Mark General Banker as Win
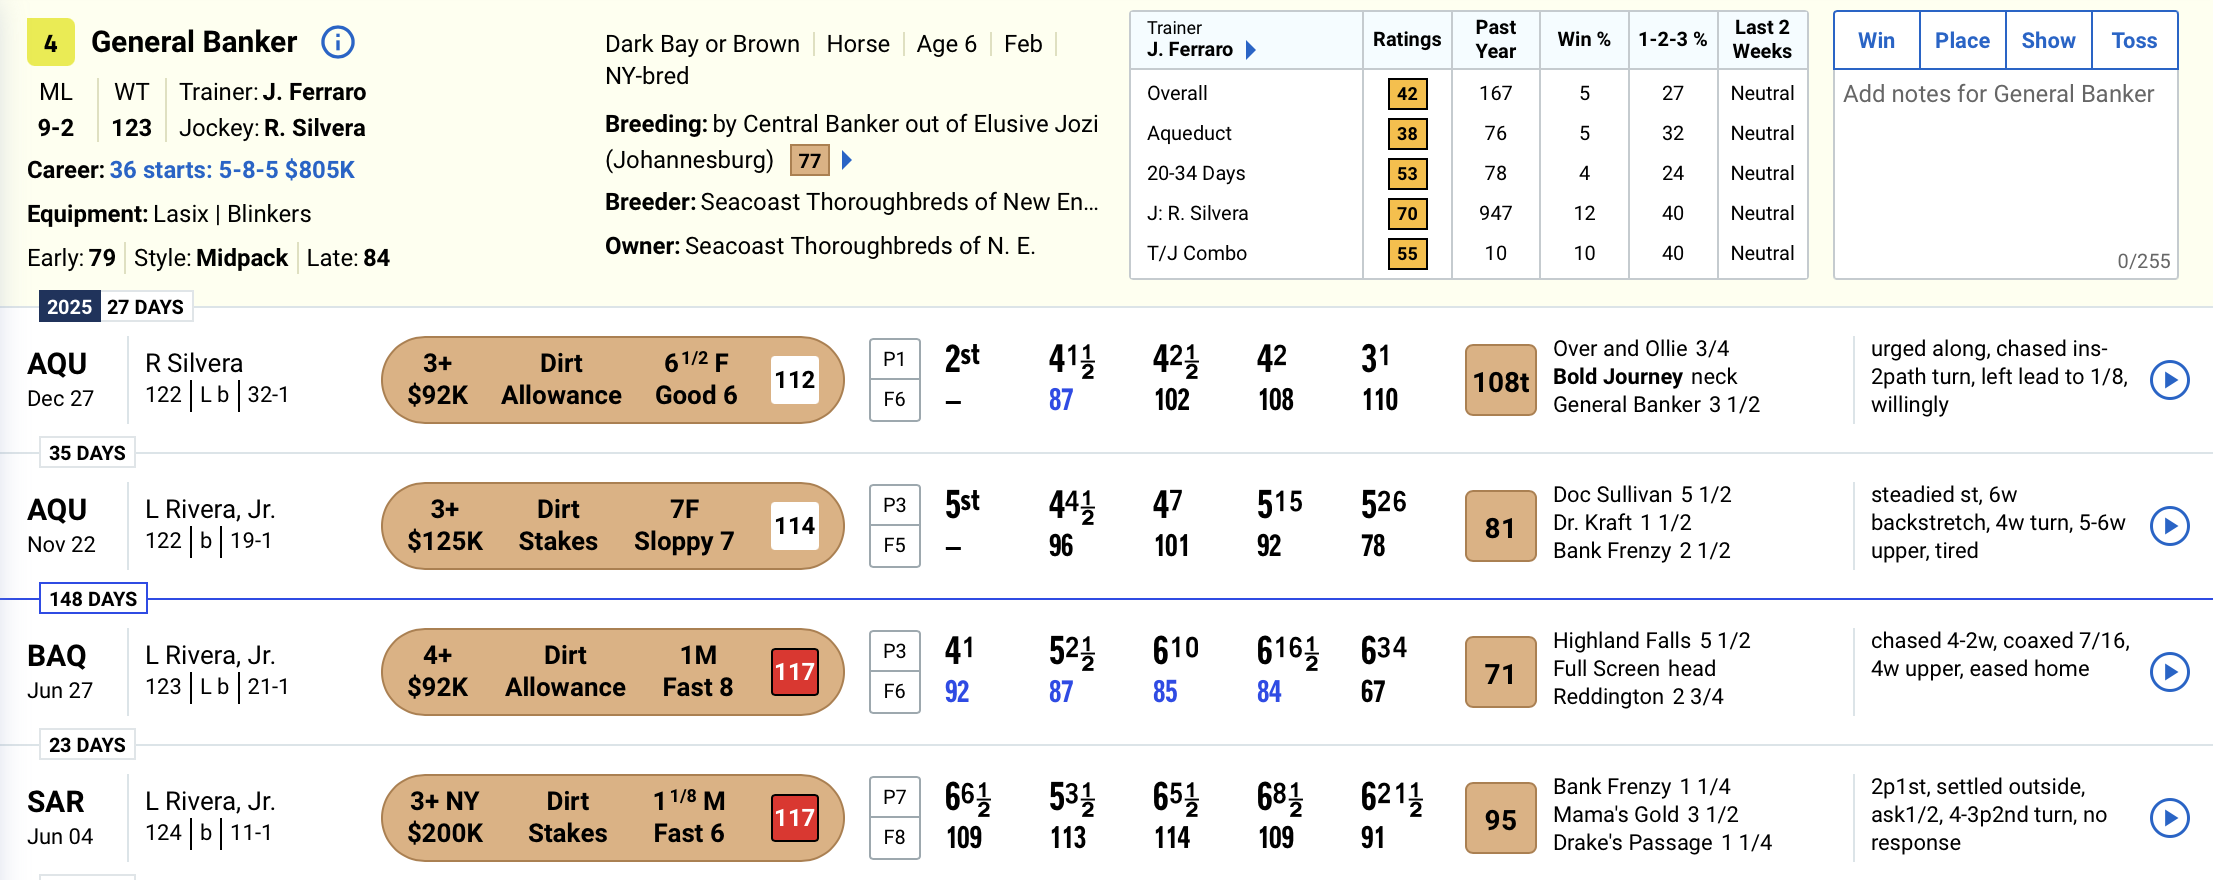This screenshot has height=880, width=2228. (1876, 41)
